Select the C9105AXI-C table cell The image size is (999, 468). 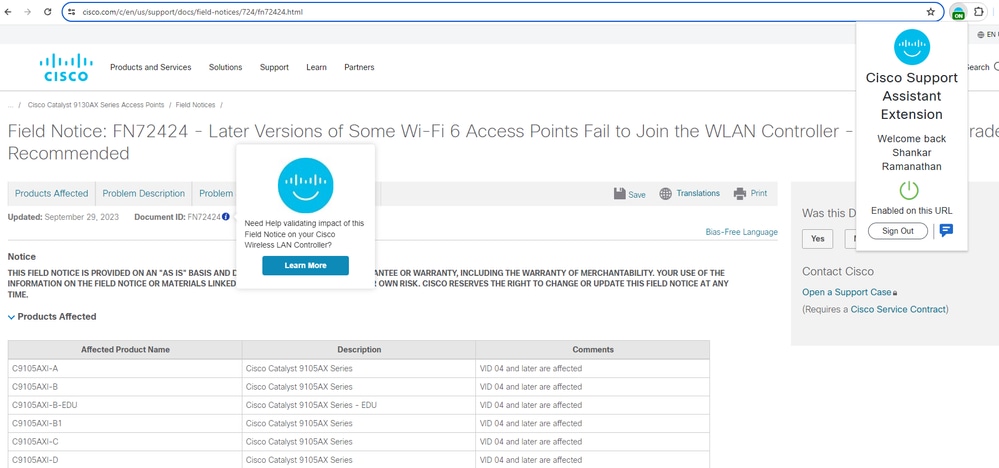(126, 441)
